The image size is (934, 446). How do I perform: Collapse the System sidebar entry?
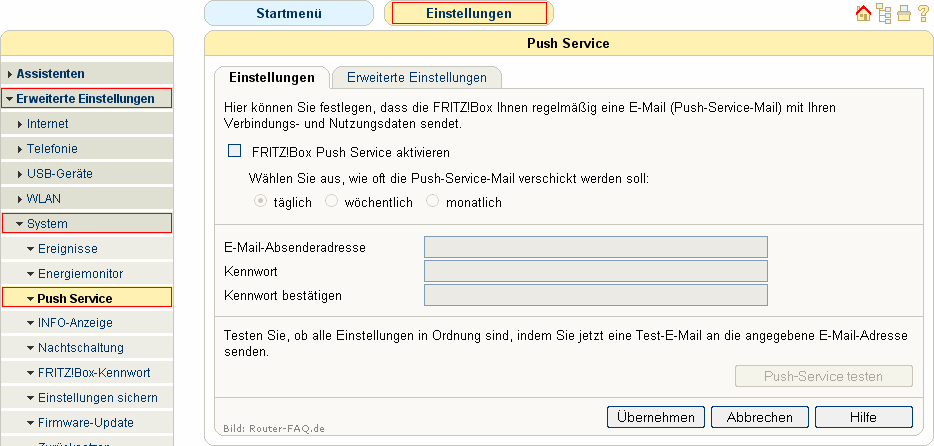click(87, 224)
